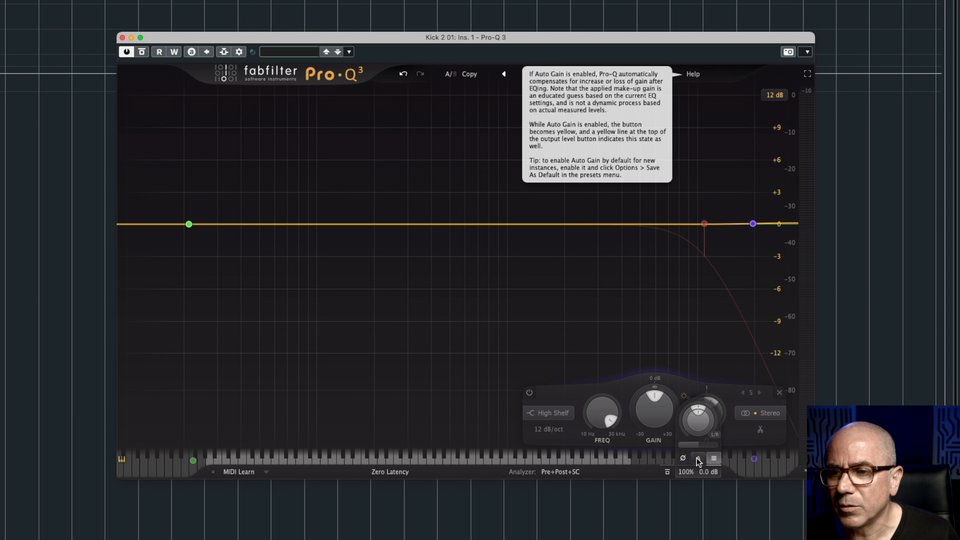Toggle the A/B state switch
960x540 pixels.
coord(450,74)
